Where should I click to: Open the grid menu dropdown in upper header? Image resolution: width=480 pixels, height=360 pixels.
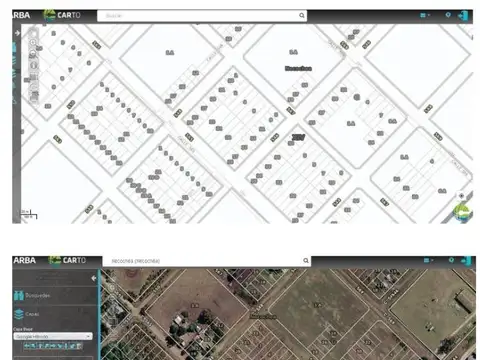[425, 15]
